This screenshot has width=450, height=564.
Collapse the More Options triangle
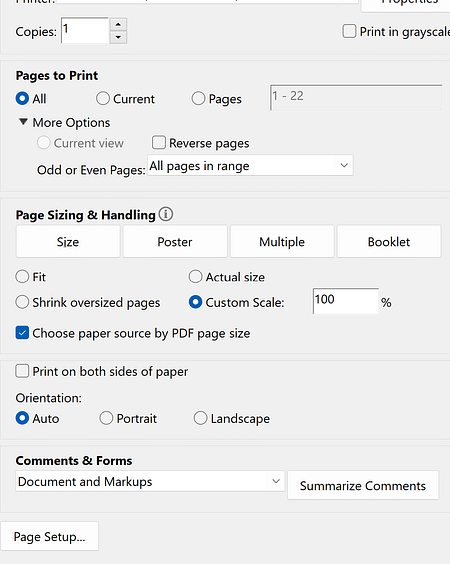pyautogui.click(x=23, y=122)
